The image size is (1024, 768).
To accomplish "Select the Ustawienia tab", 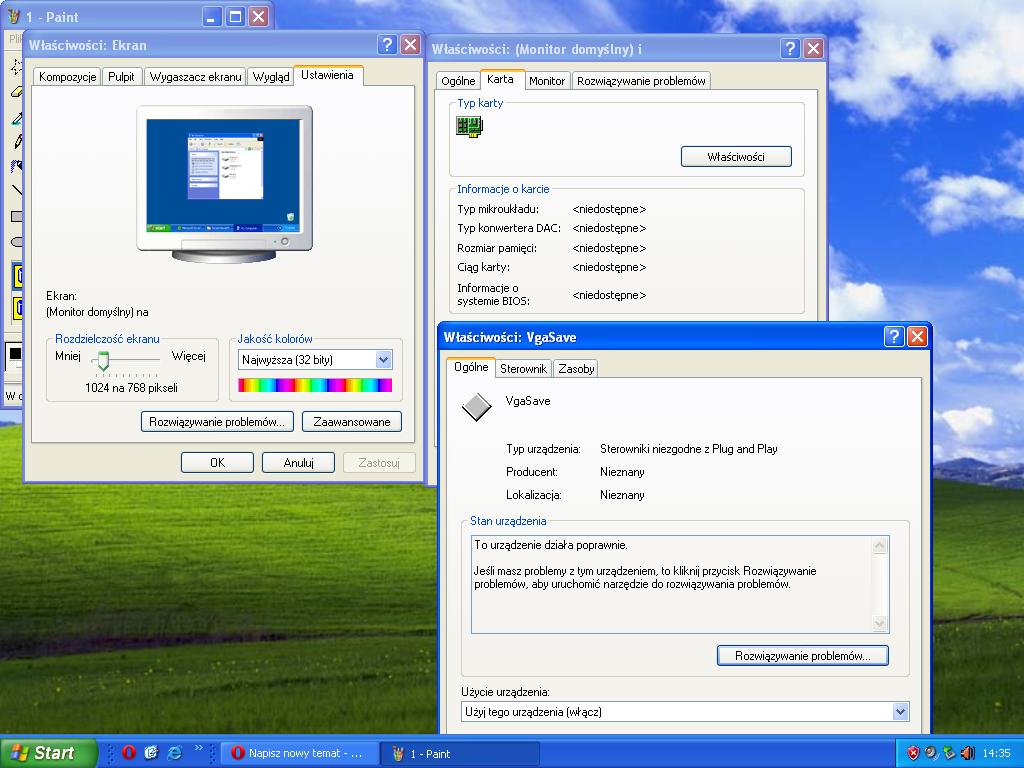I will (327, 75).
